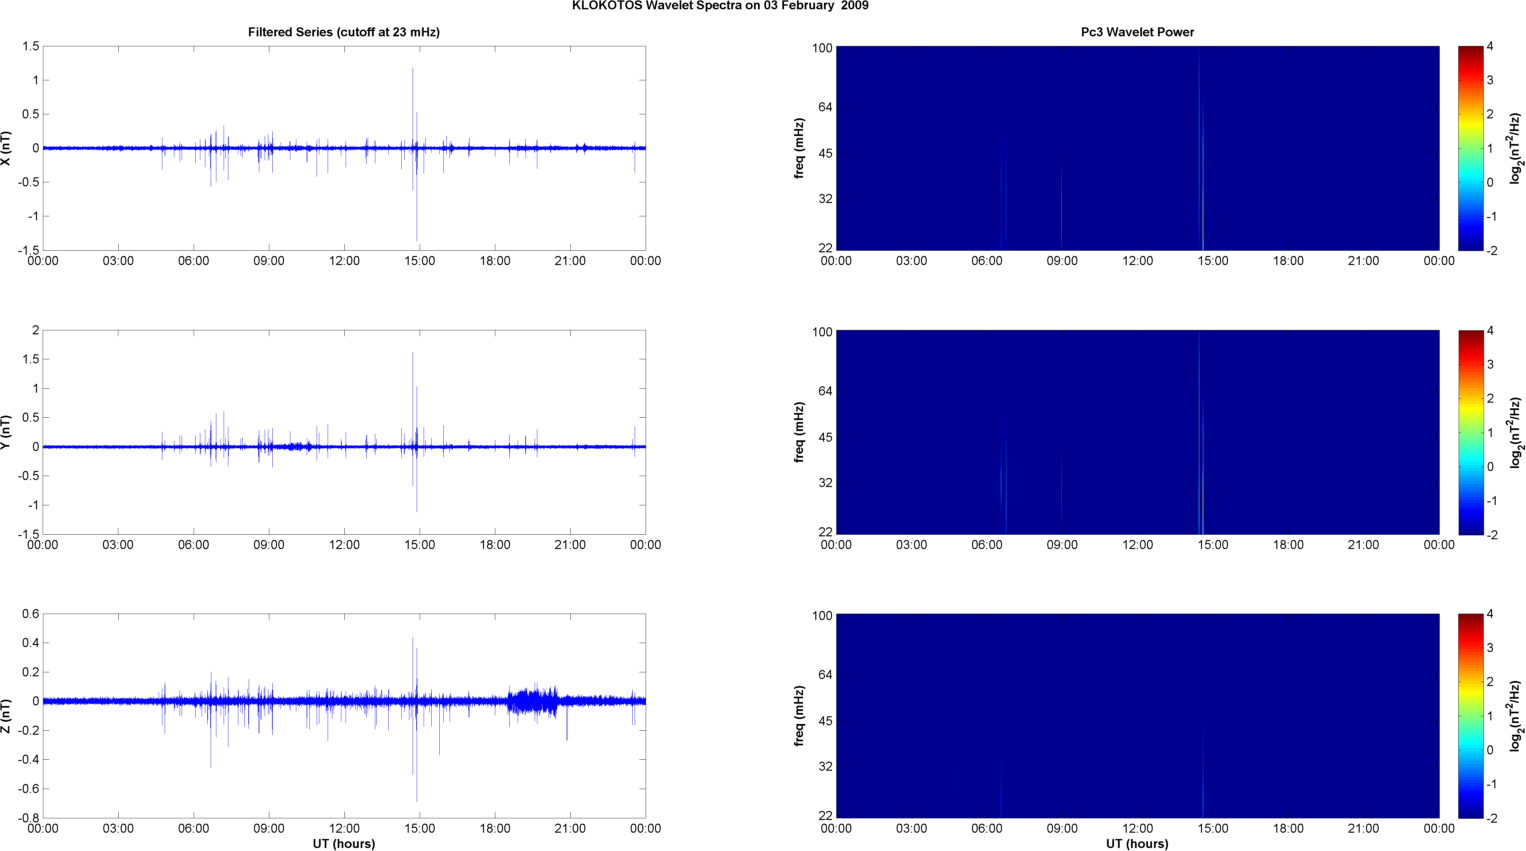Click the Y (nT) axis label

tap(6, 431)
